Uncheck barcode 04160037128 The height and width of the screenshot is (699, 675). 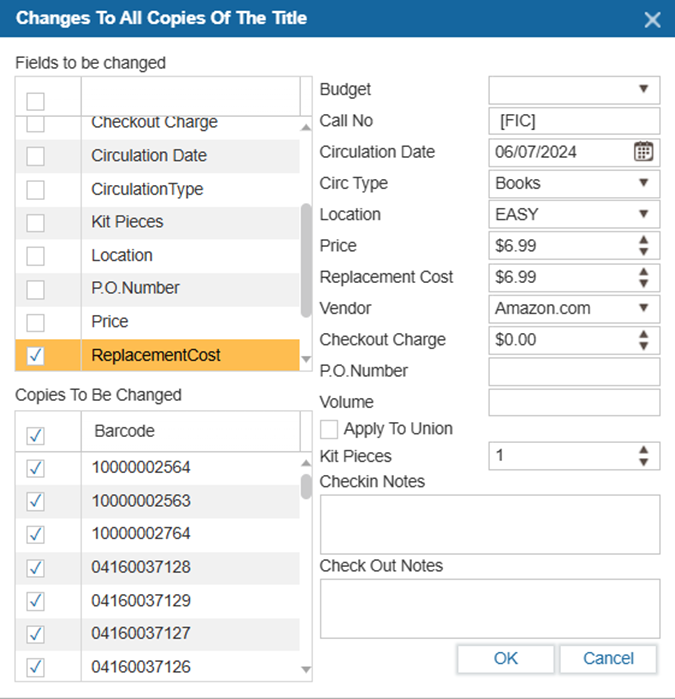(35, 568)
